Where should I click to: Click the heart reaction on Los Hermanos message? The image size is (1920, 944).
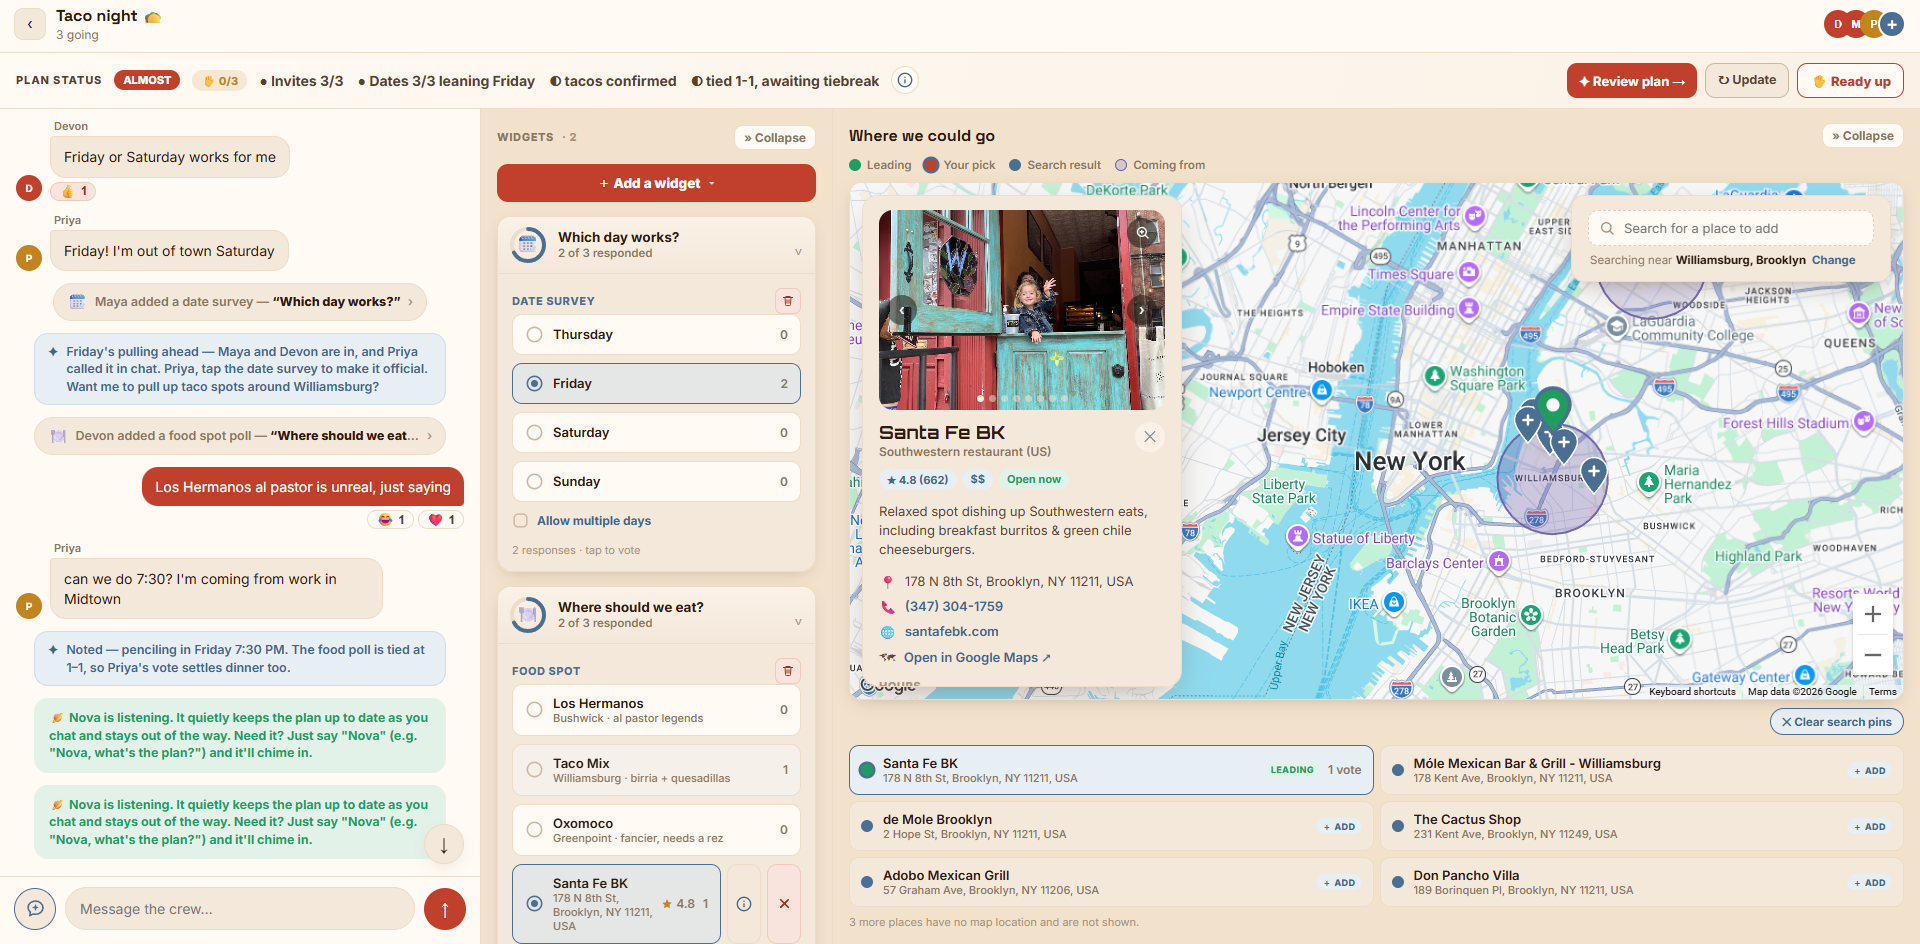tap(442, 520)
